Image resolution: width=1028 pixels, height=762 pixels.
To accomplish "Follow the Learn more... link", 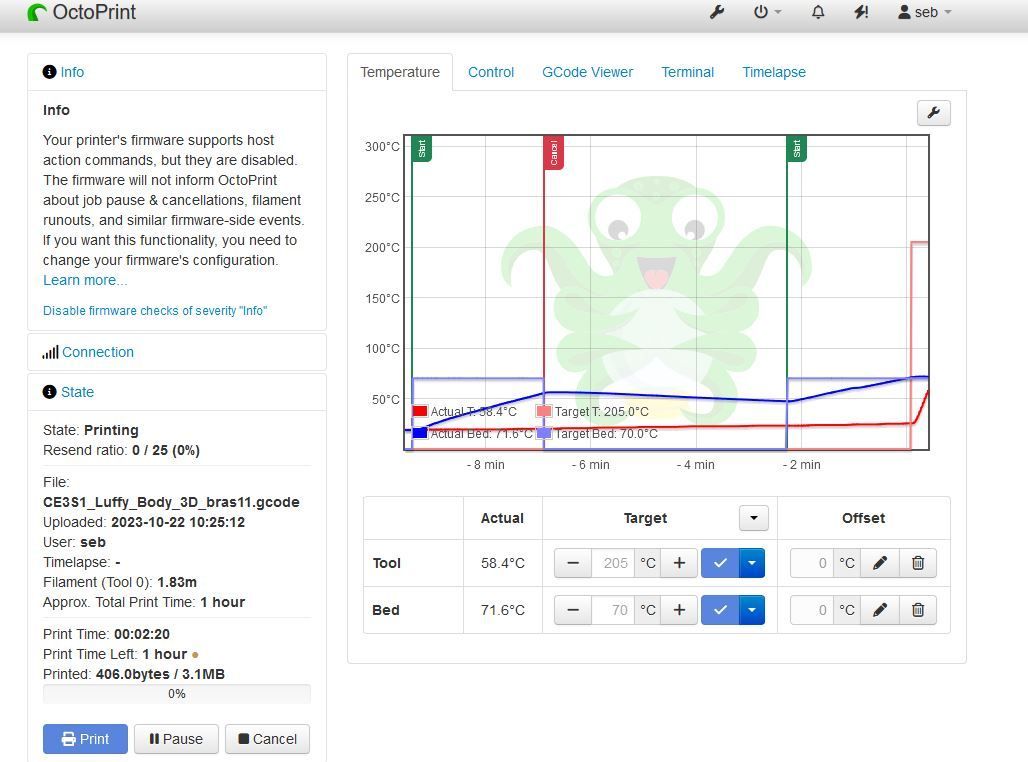I will click(x=85, y=280).
